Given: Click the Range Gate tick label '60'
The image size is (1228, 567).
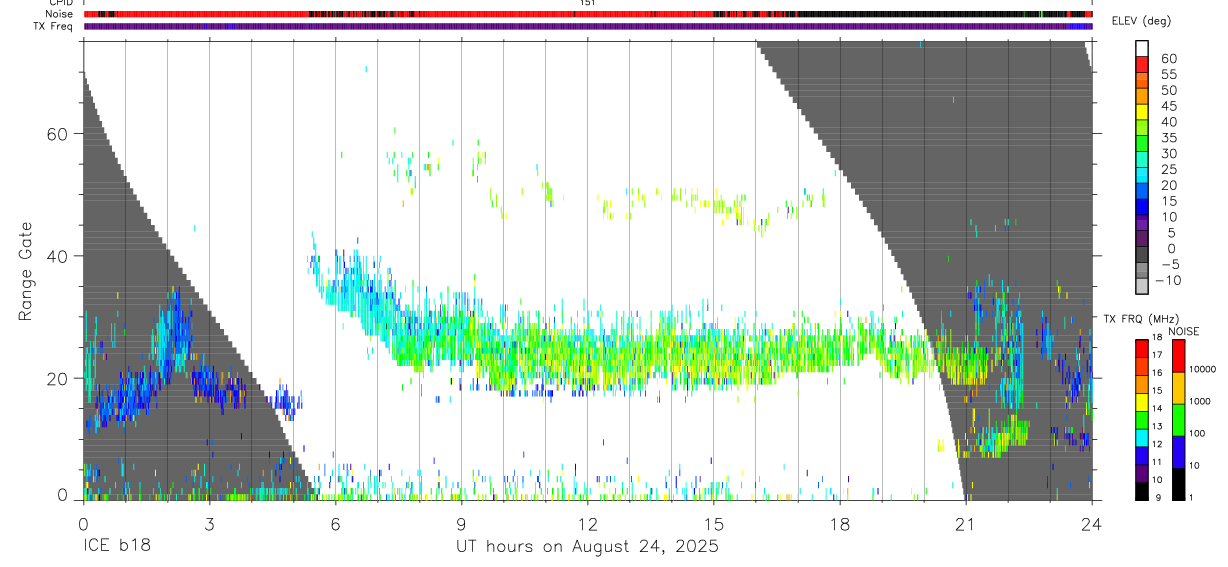Looking at the screenshot, I should tap(58, 134).
